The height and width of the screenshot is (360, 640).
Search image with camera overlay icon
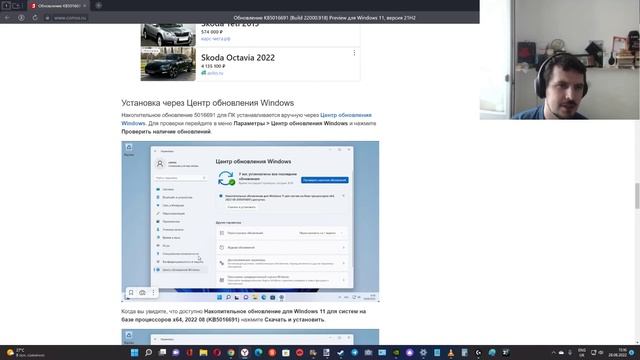pyautogui.click(x=142, y=293)
